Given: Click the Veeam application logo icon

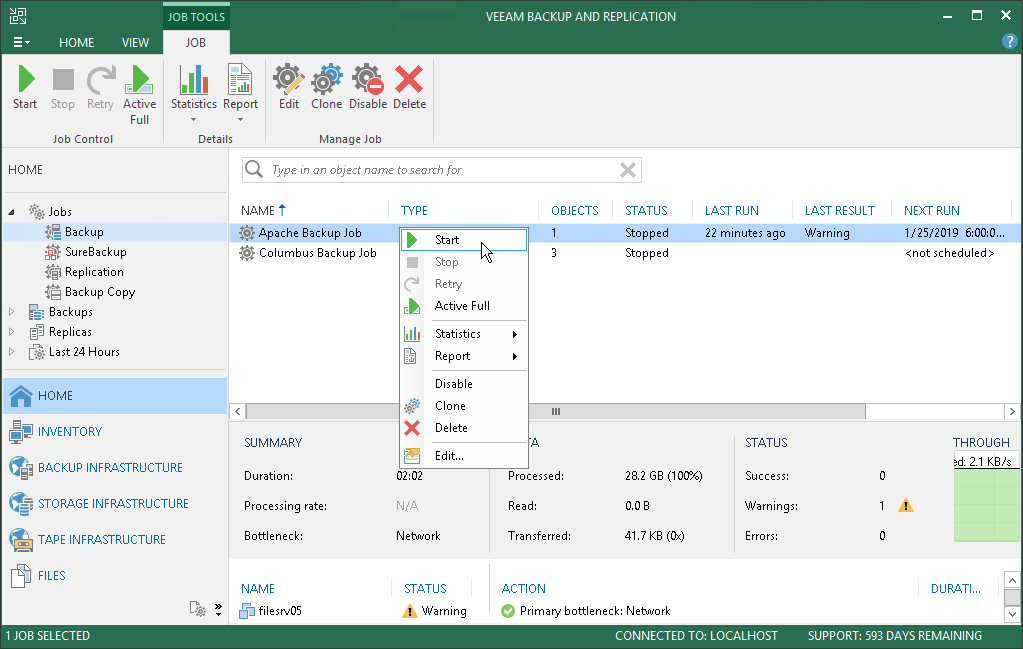Looking at the screenshot, I should [18, 16].
